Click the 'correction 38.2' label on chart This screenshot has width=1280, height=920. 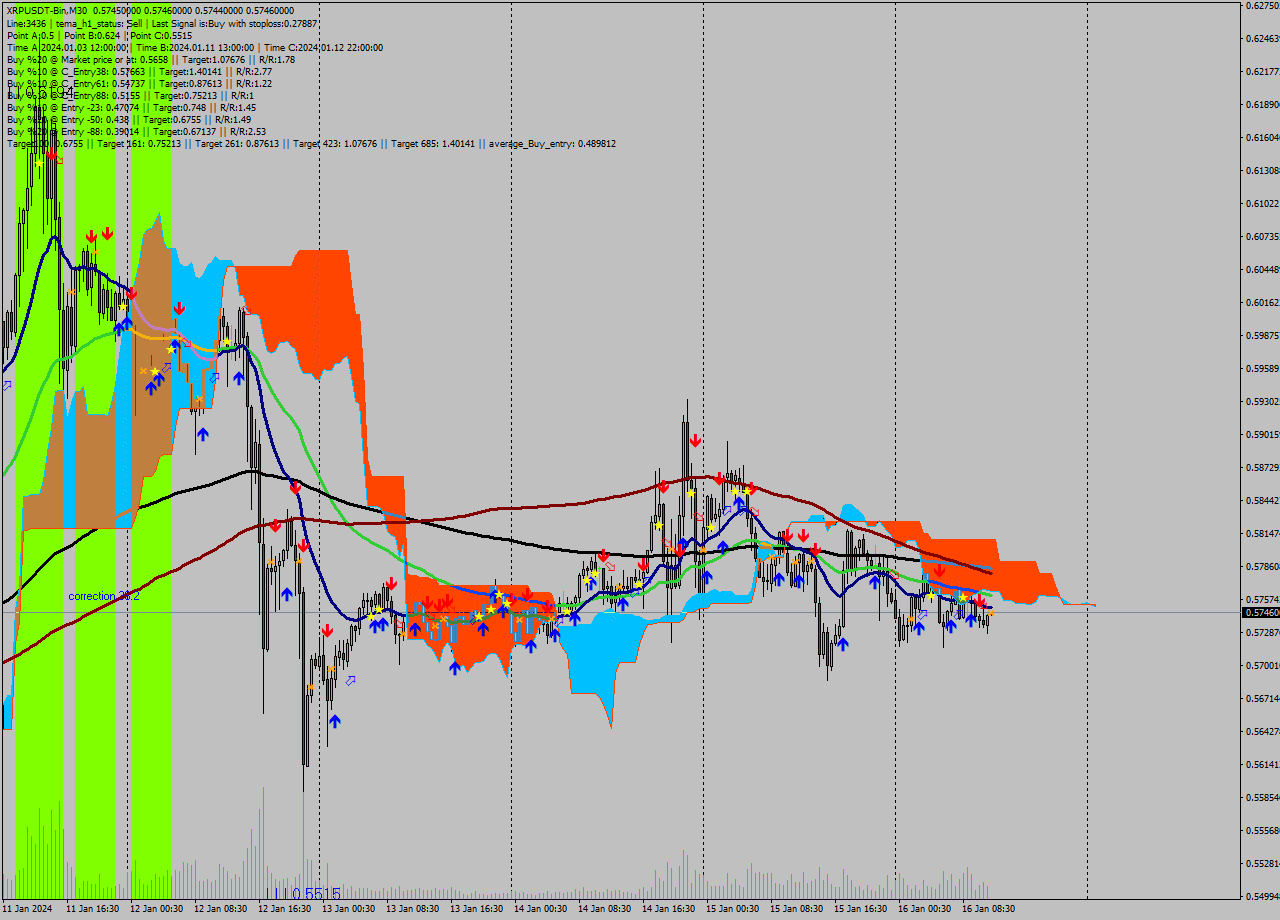coord(104,596)
